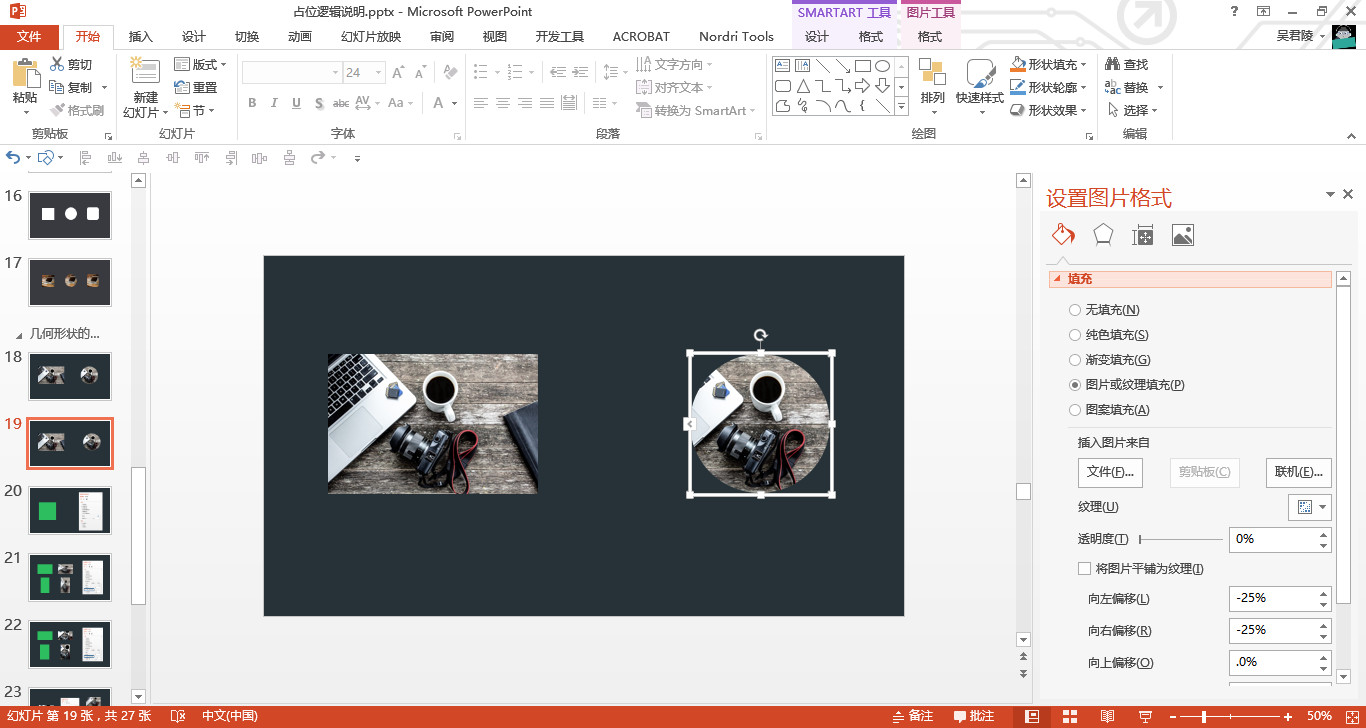Choose the Gradient fill (渐变填充) option
The image size is (1366, 728).
click(x=1075, y=360)
